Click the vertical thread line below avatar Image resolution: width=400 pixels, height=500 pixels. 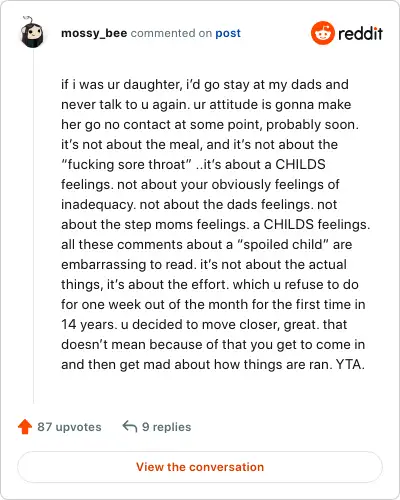tap(33, 226)
